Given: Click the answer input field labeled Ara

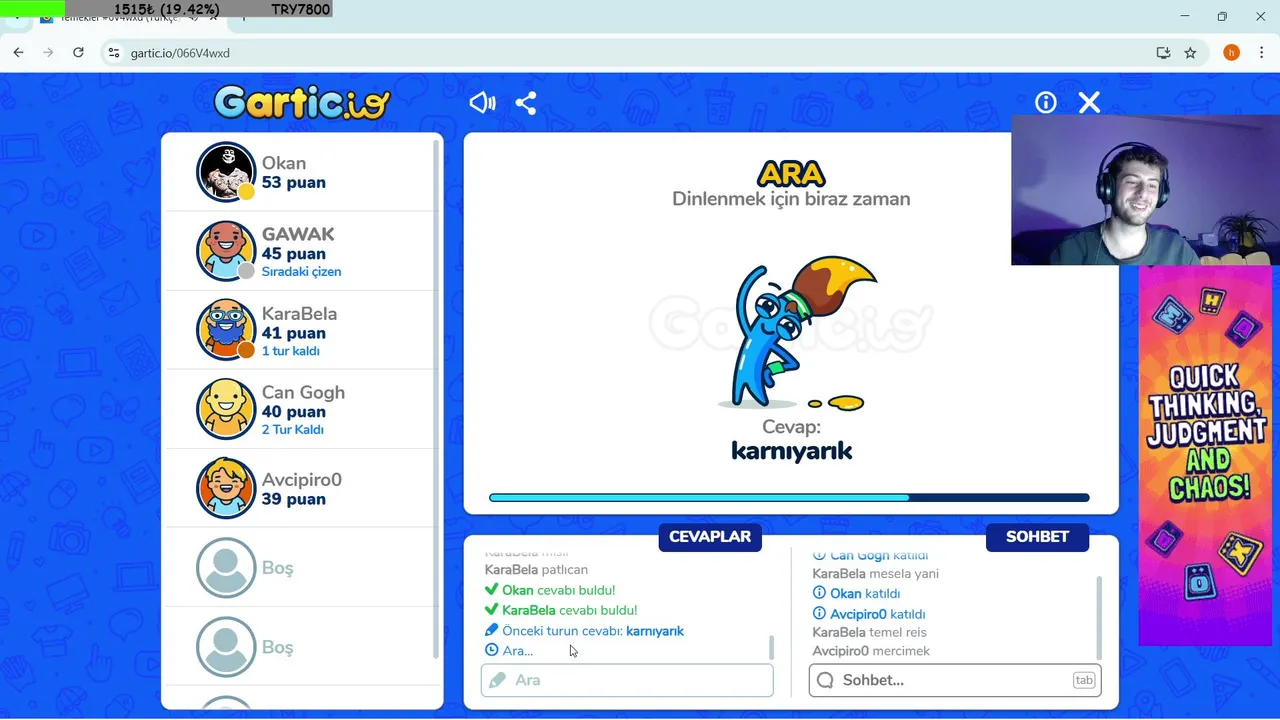Looking at the screenshot, I should (627, 680).
